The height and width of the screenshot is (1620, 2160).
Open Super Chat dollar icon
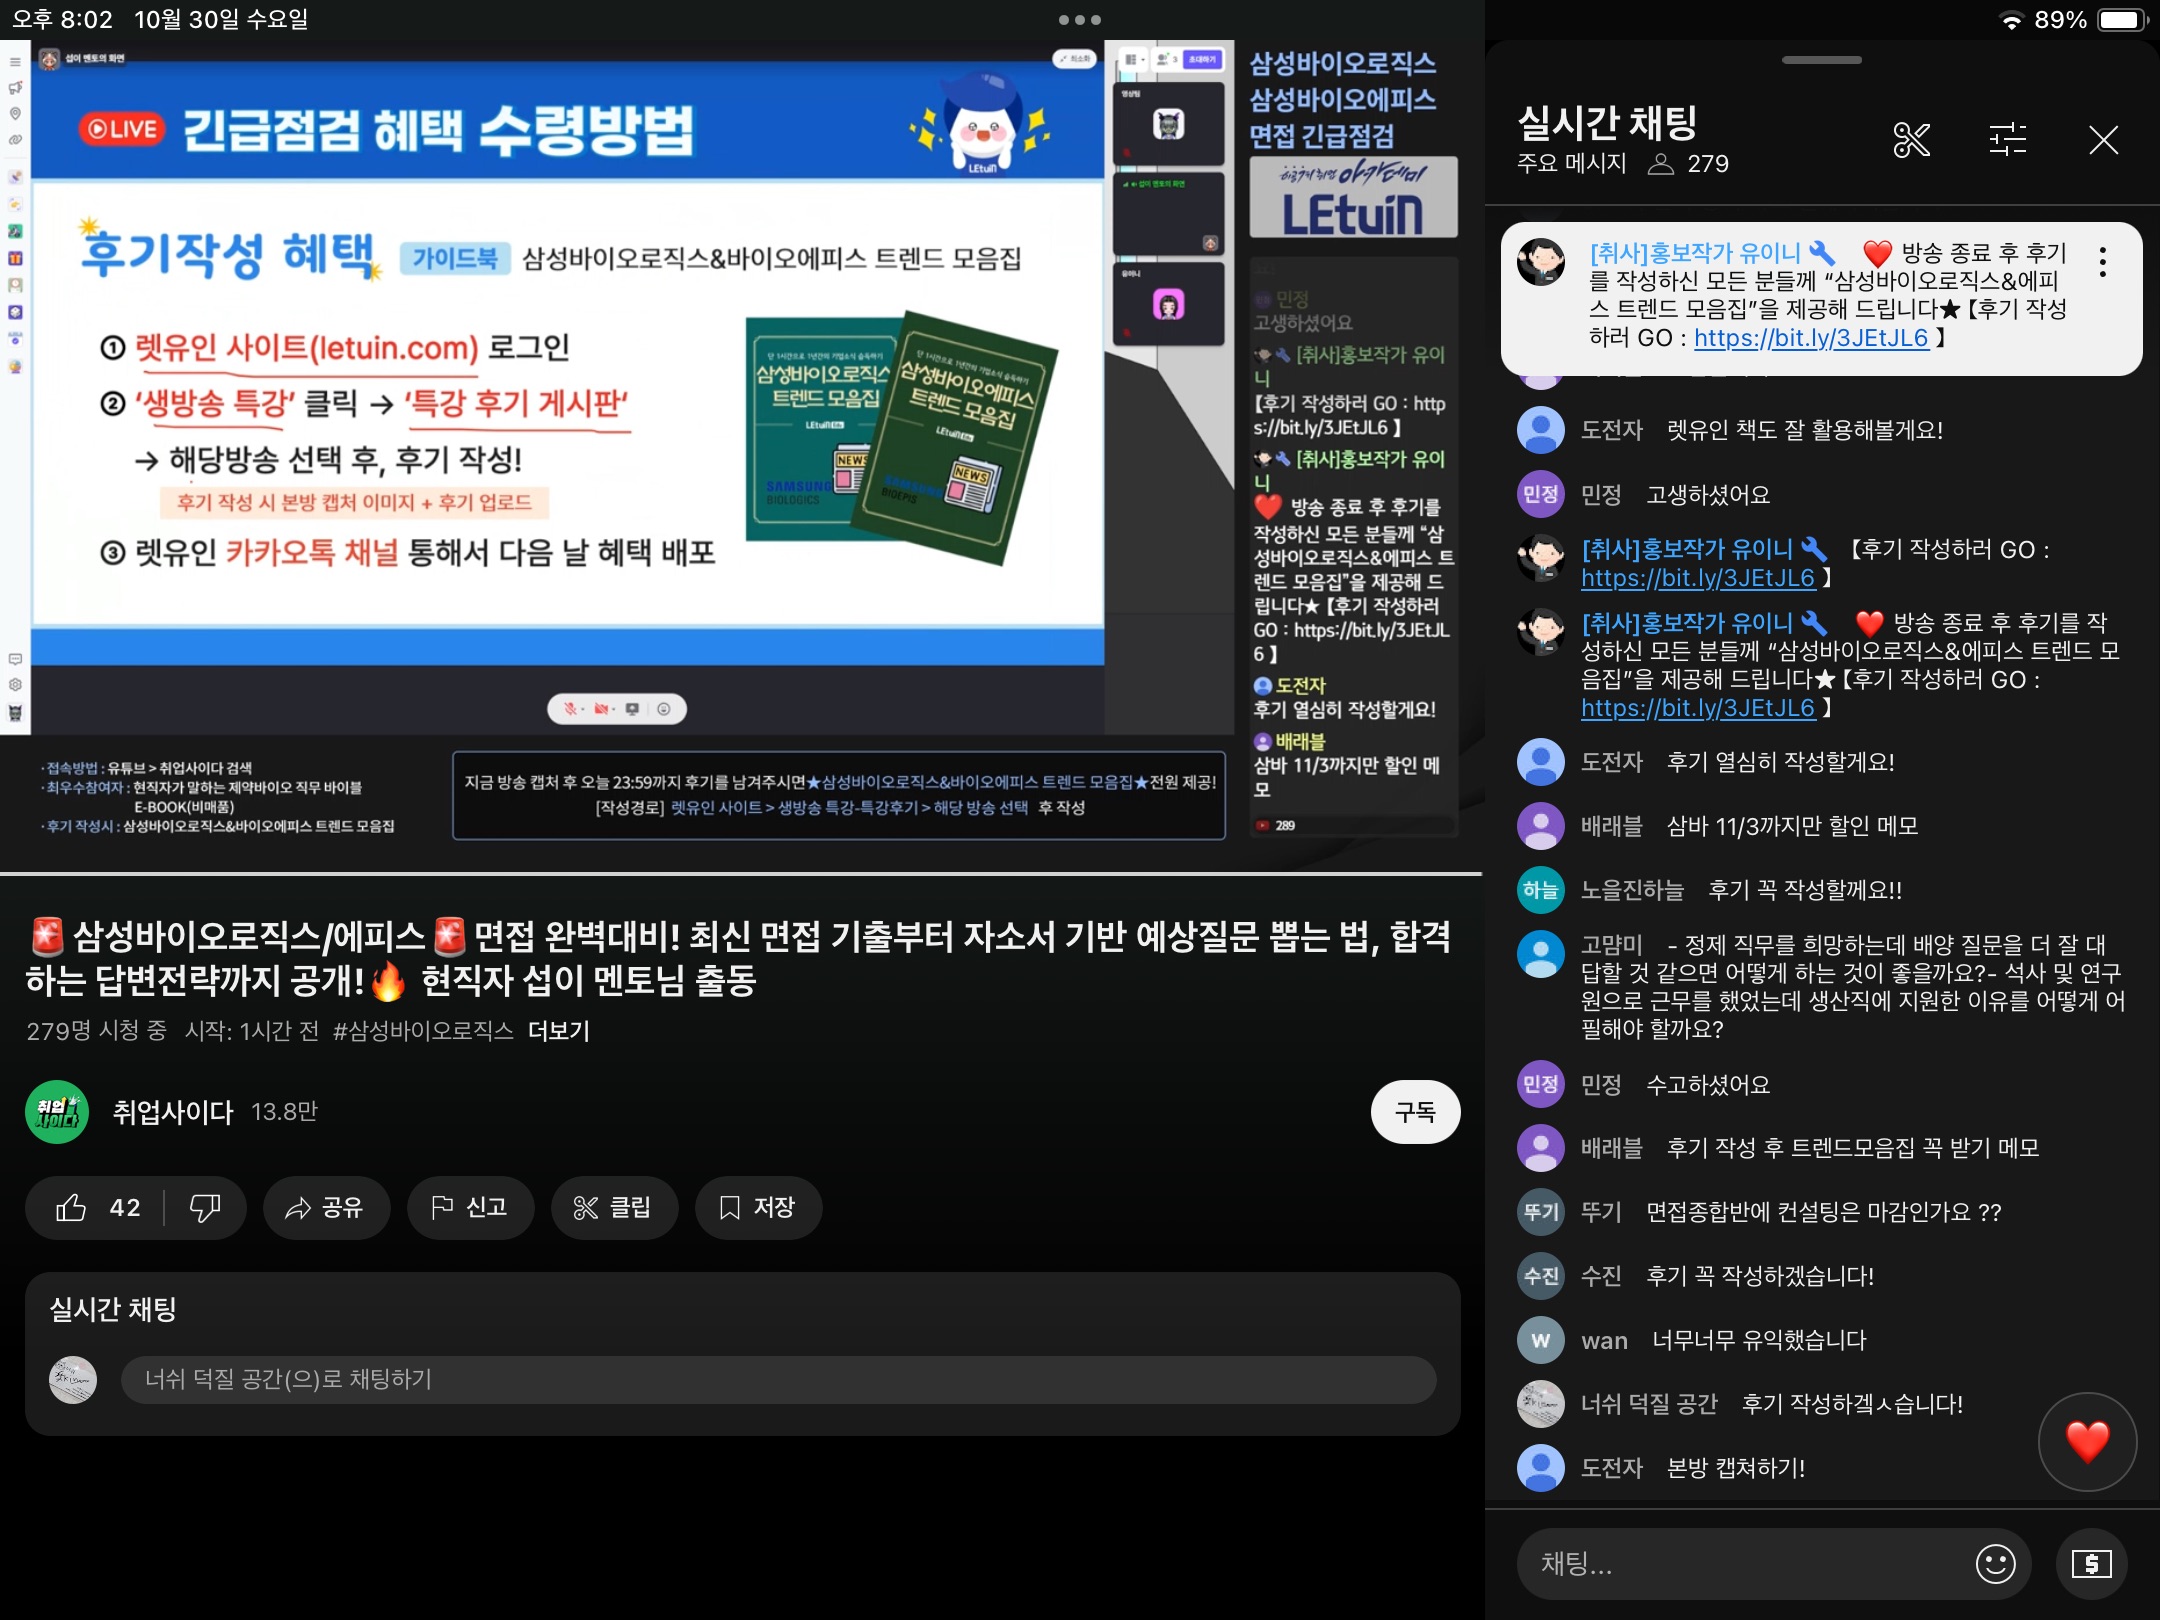point(2091,1563)
